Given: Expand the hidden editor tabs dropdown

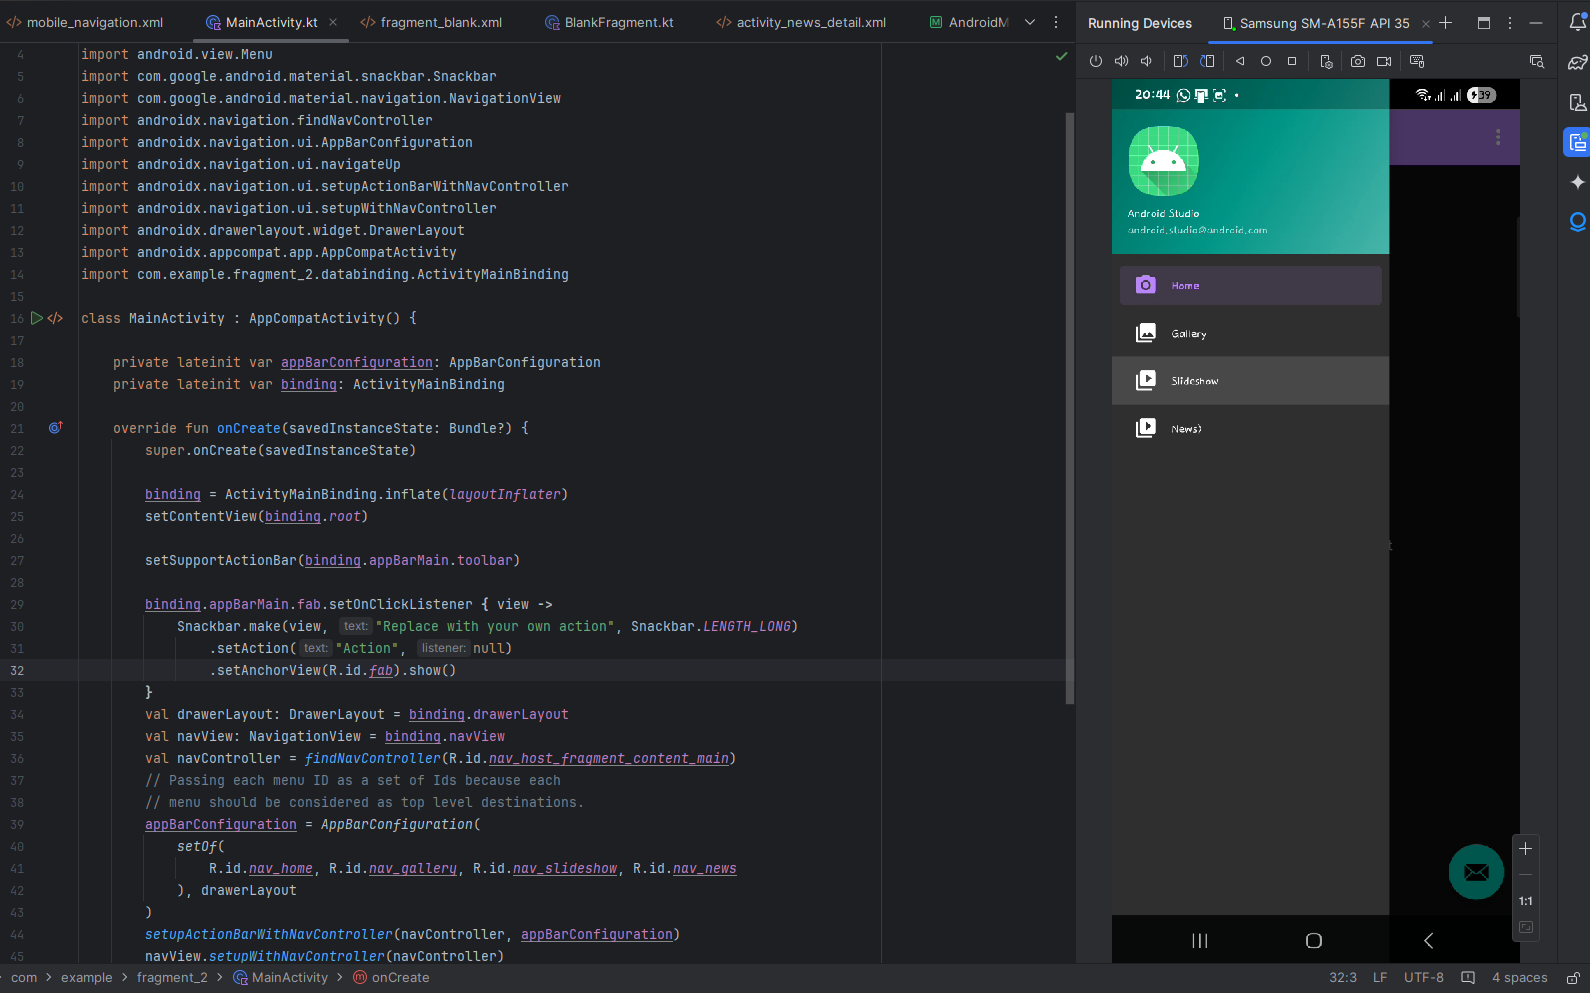Looking at the screenshot, I should 1030,22.
